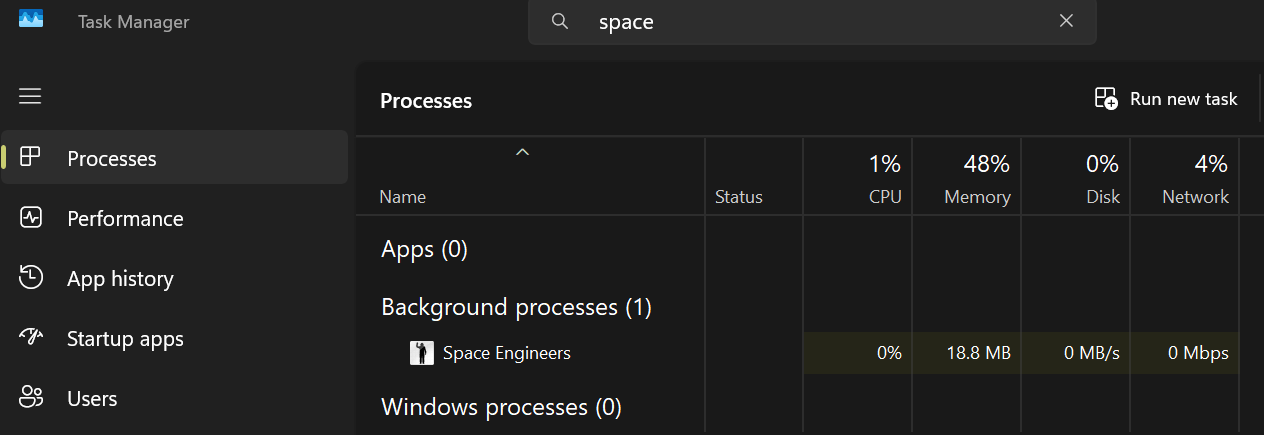Sort processes by Memory column
Viewport: 1264px width, 435px height.
click(976, 197)
